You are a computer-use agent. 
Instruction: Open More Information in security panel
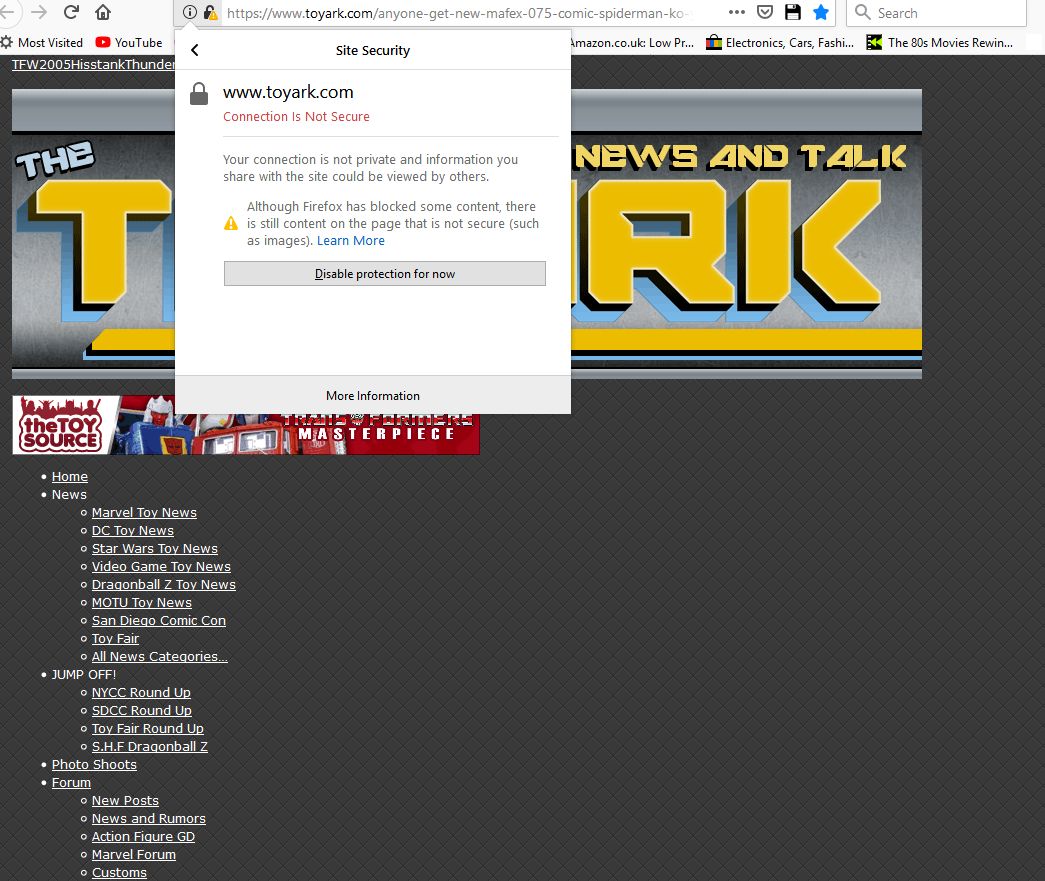click(373, 395)
